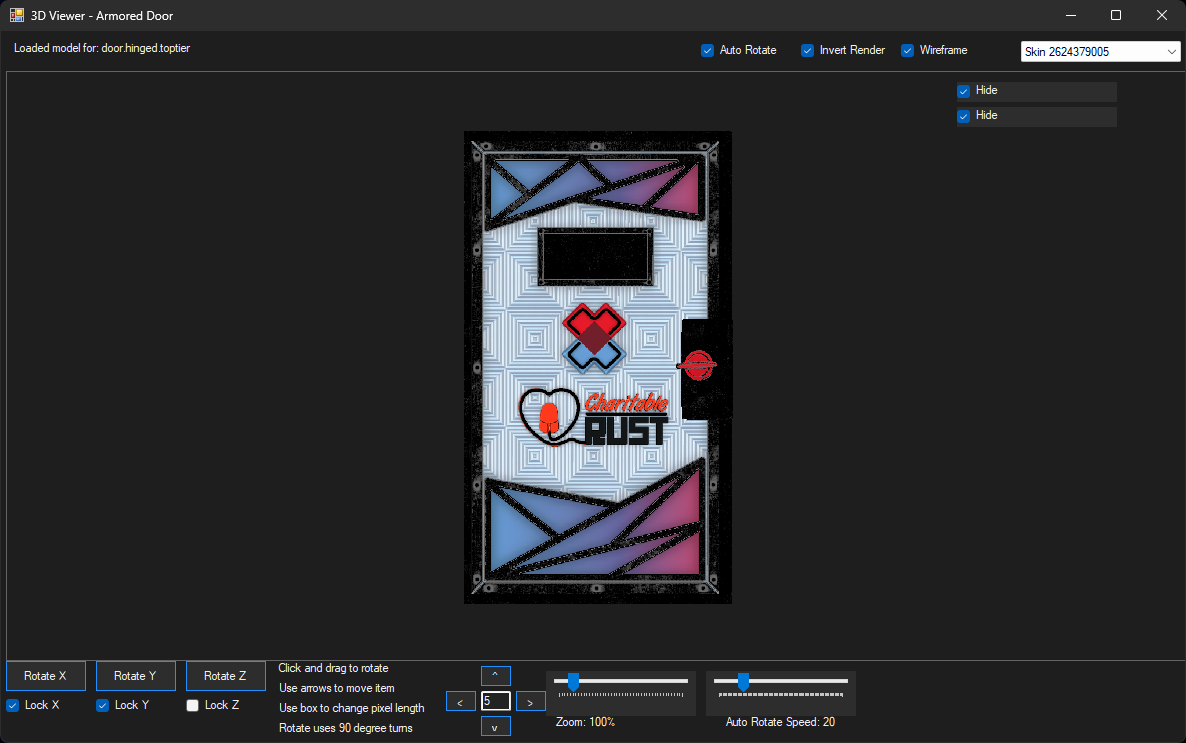Minimize the 3D Viewer window
This screenshot has width=1186, height=743.
pos(1071,15)
